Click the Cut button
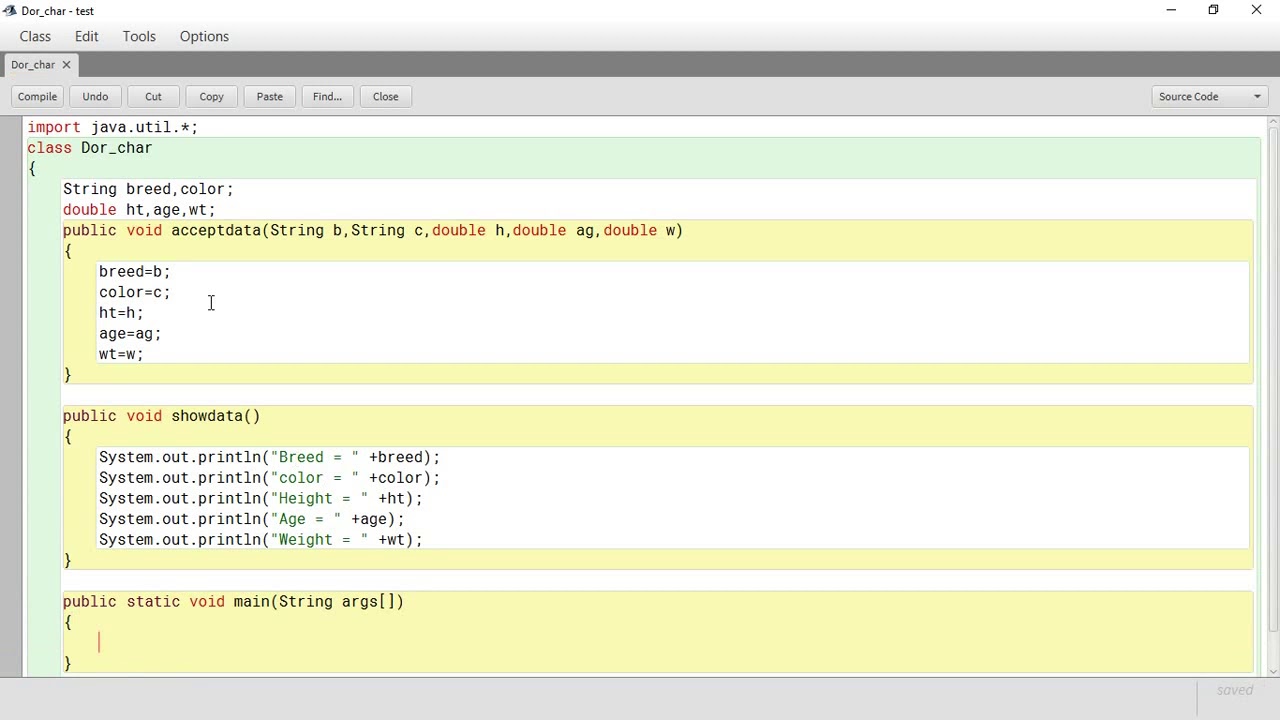This screenshot has height=720, width=1280. 153,97
